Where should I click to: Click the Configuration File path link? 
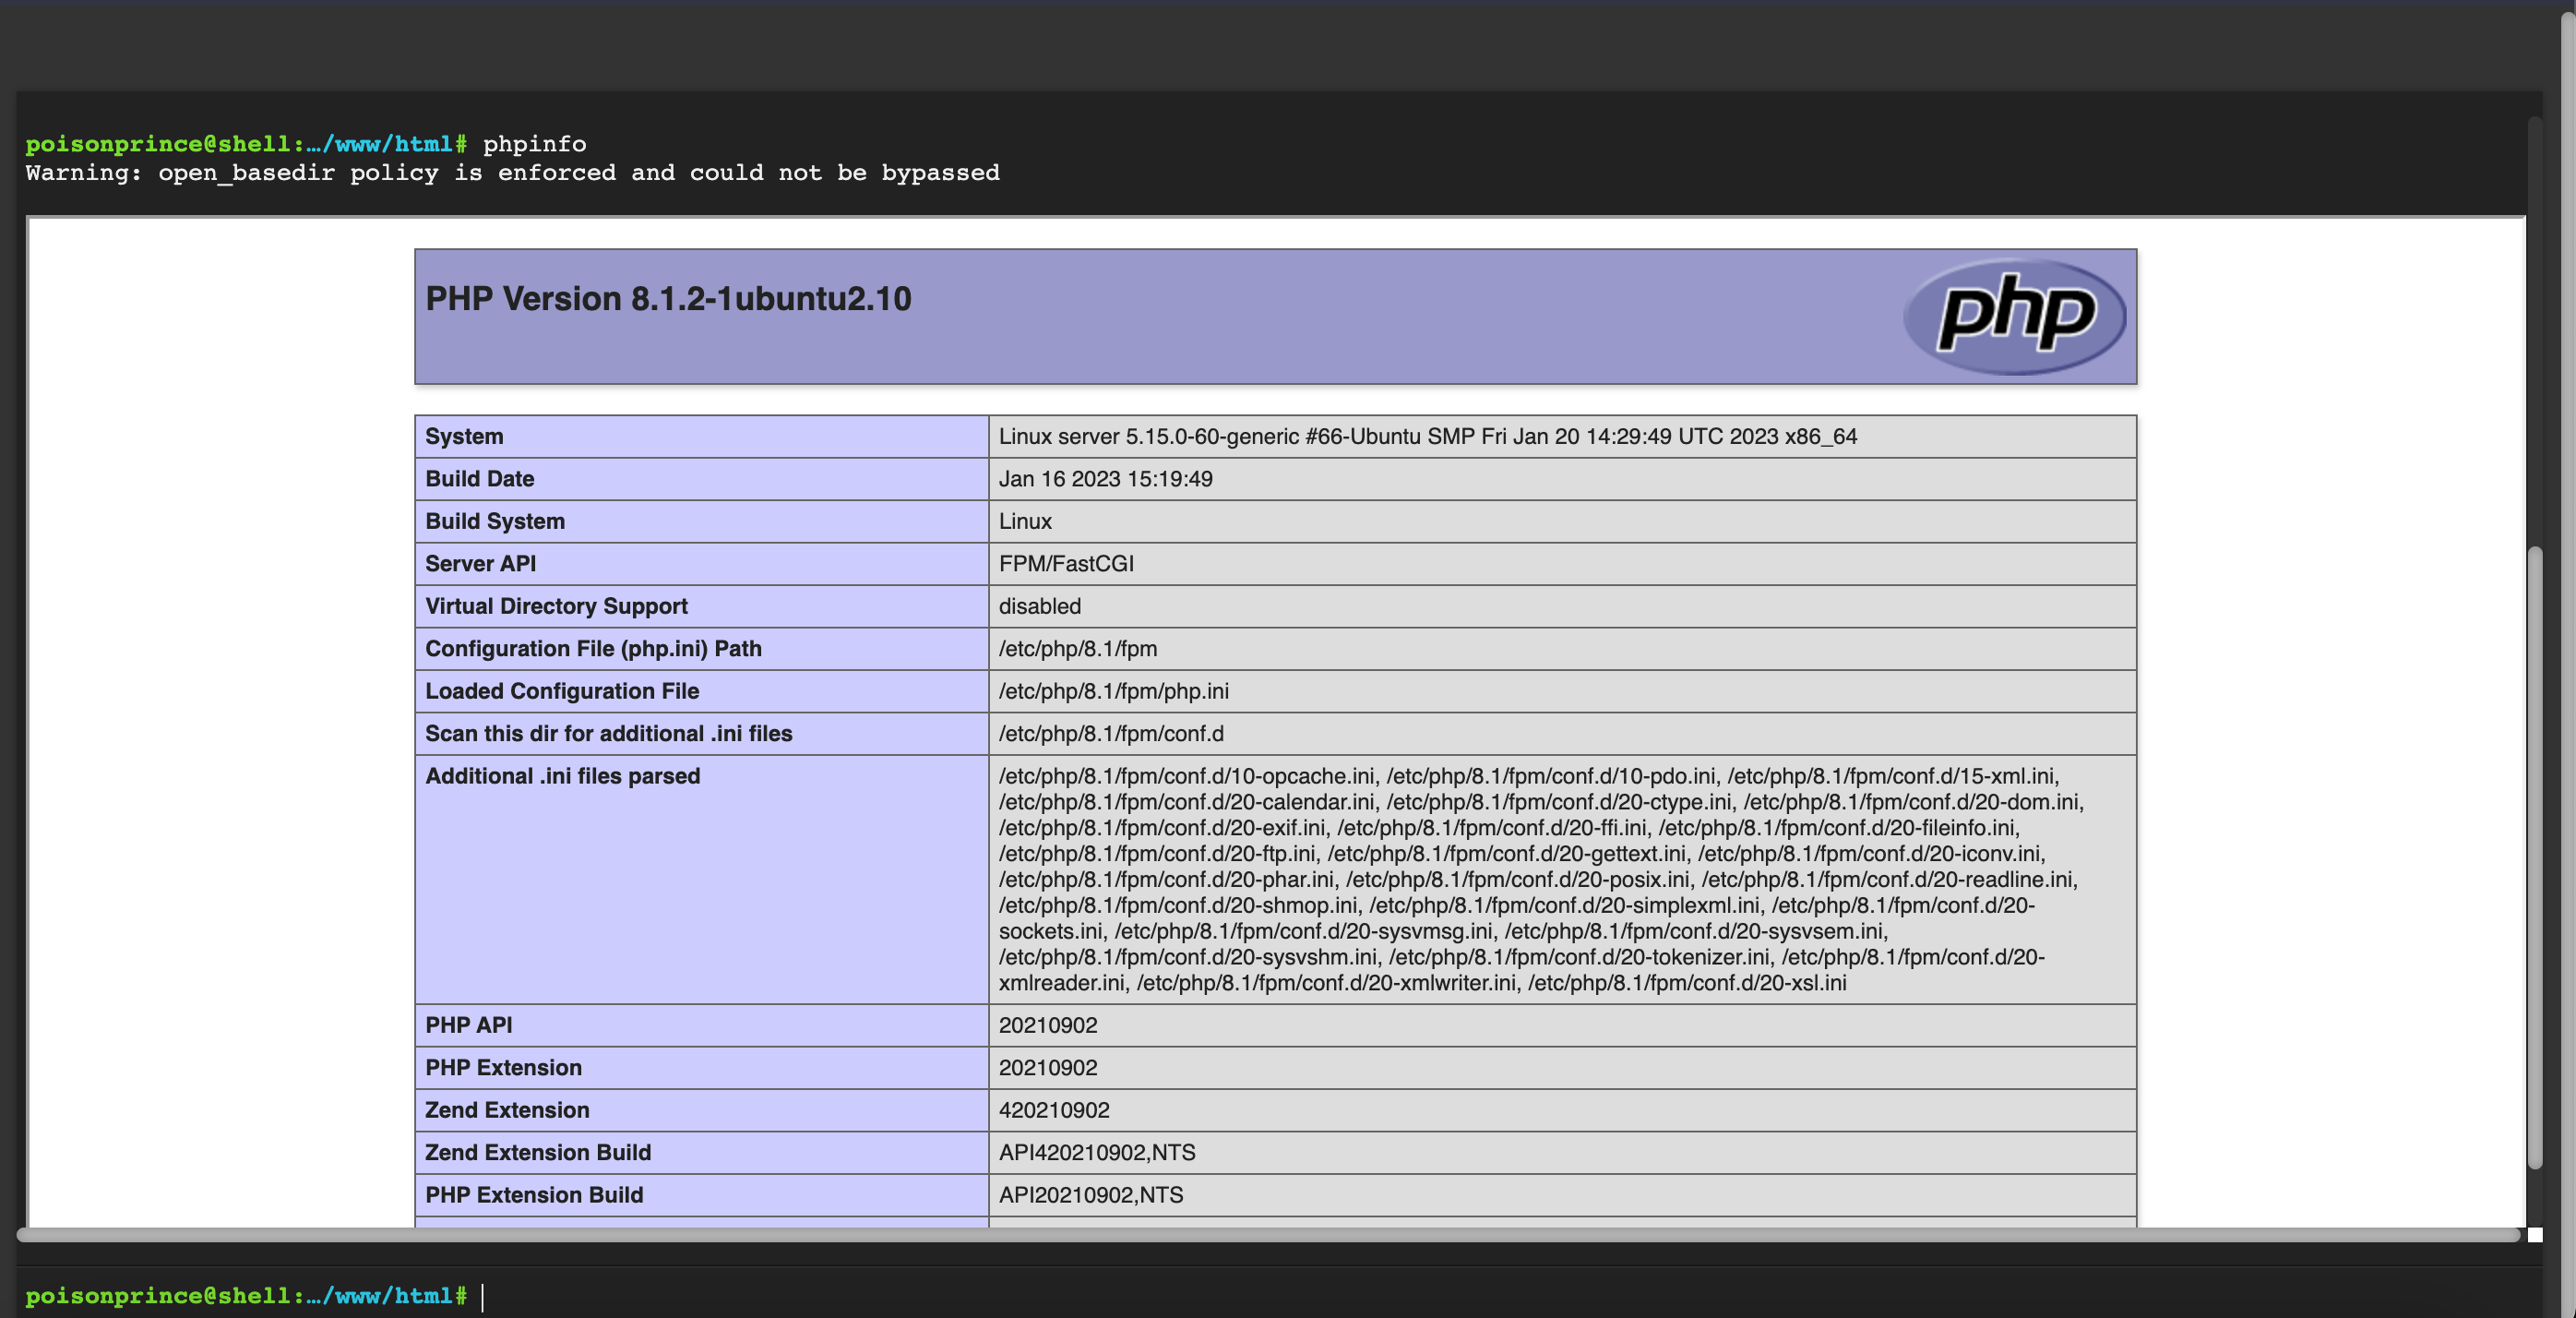click(1076, 647)
